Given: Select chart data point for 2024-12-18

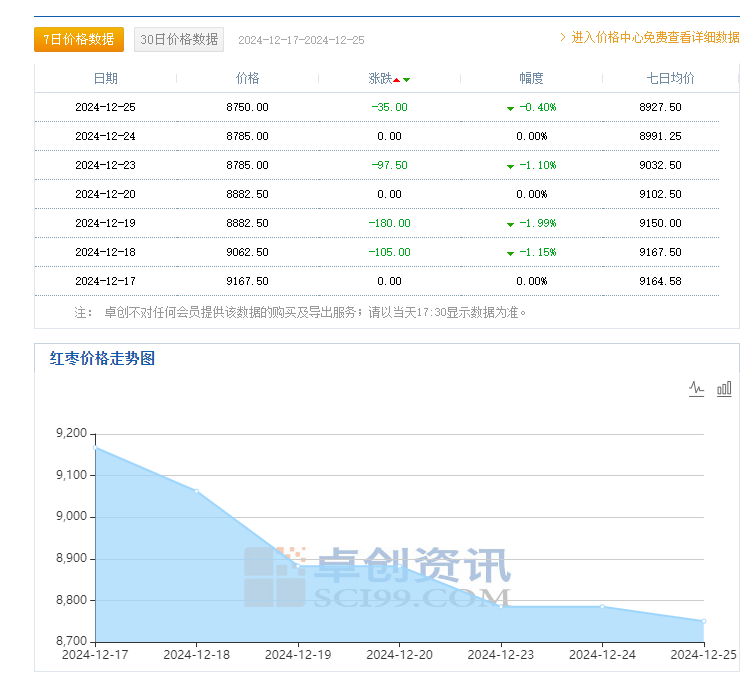Looking at the screenshot, I should tap(197, 491).
